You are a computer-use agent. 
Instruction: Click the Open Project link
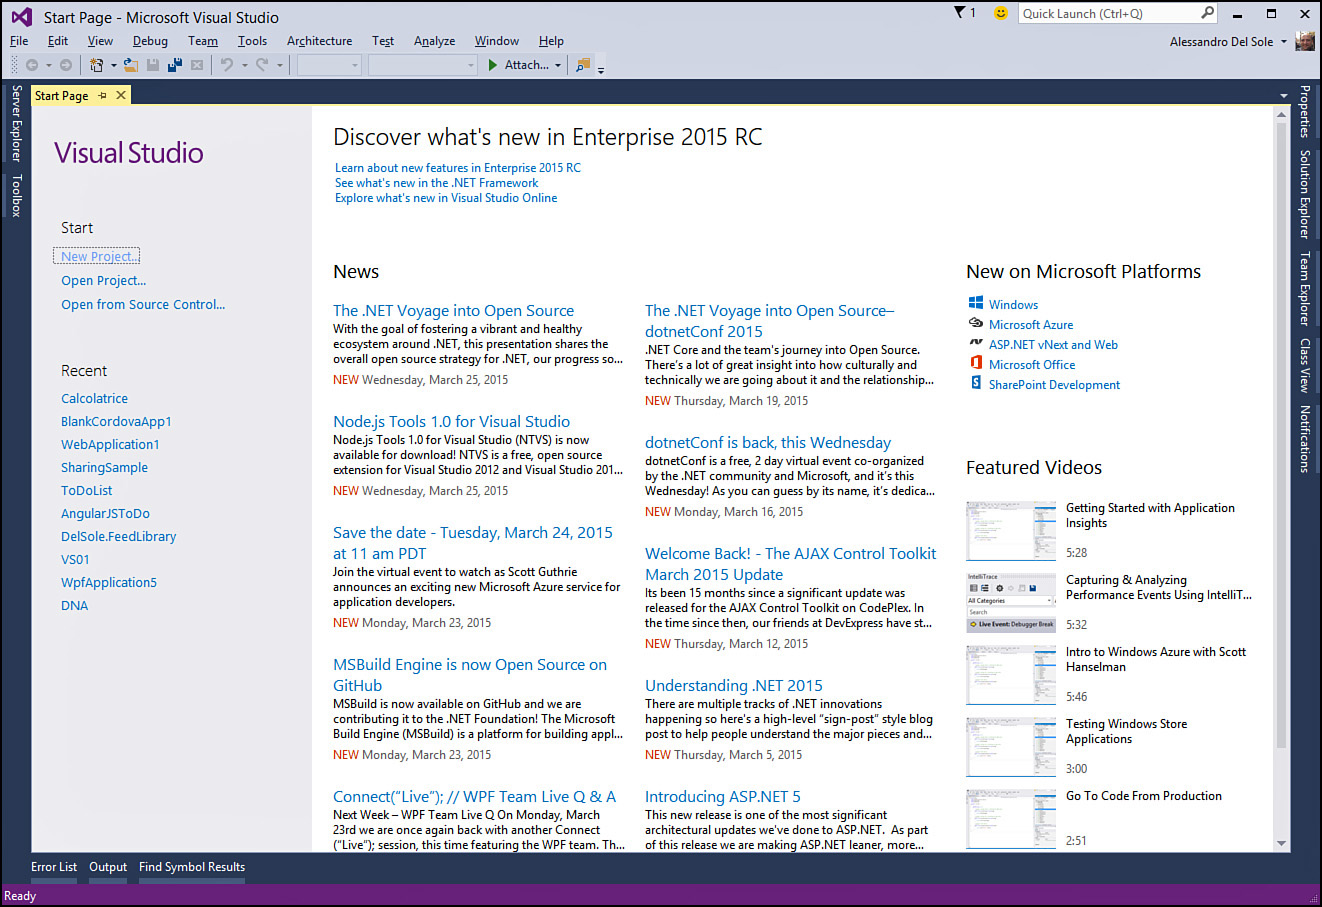coord(103,280)
